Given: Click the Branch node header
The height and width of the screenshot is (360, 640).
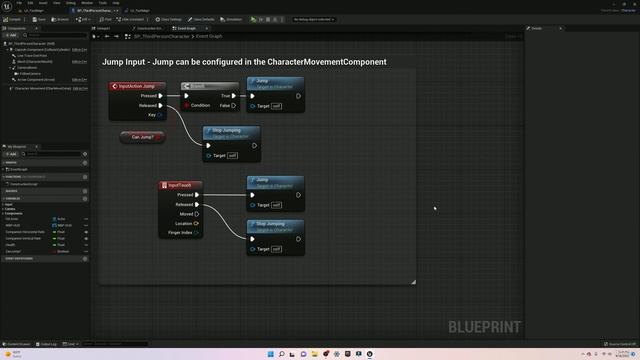Looking at the screenshot, I should click(x=210, y=86).
